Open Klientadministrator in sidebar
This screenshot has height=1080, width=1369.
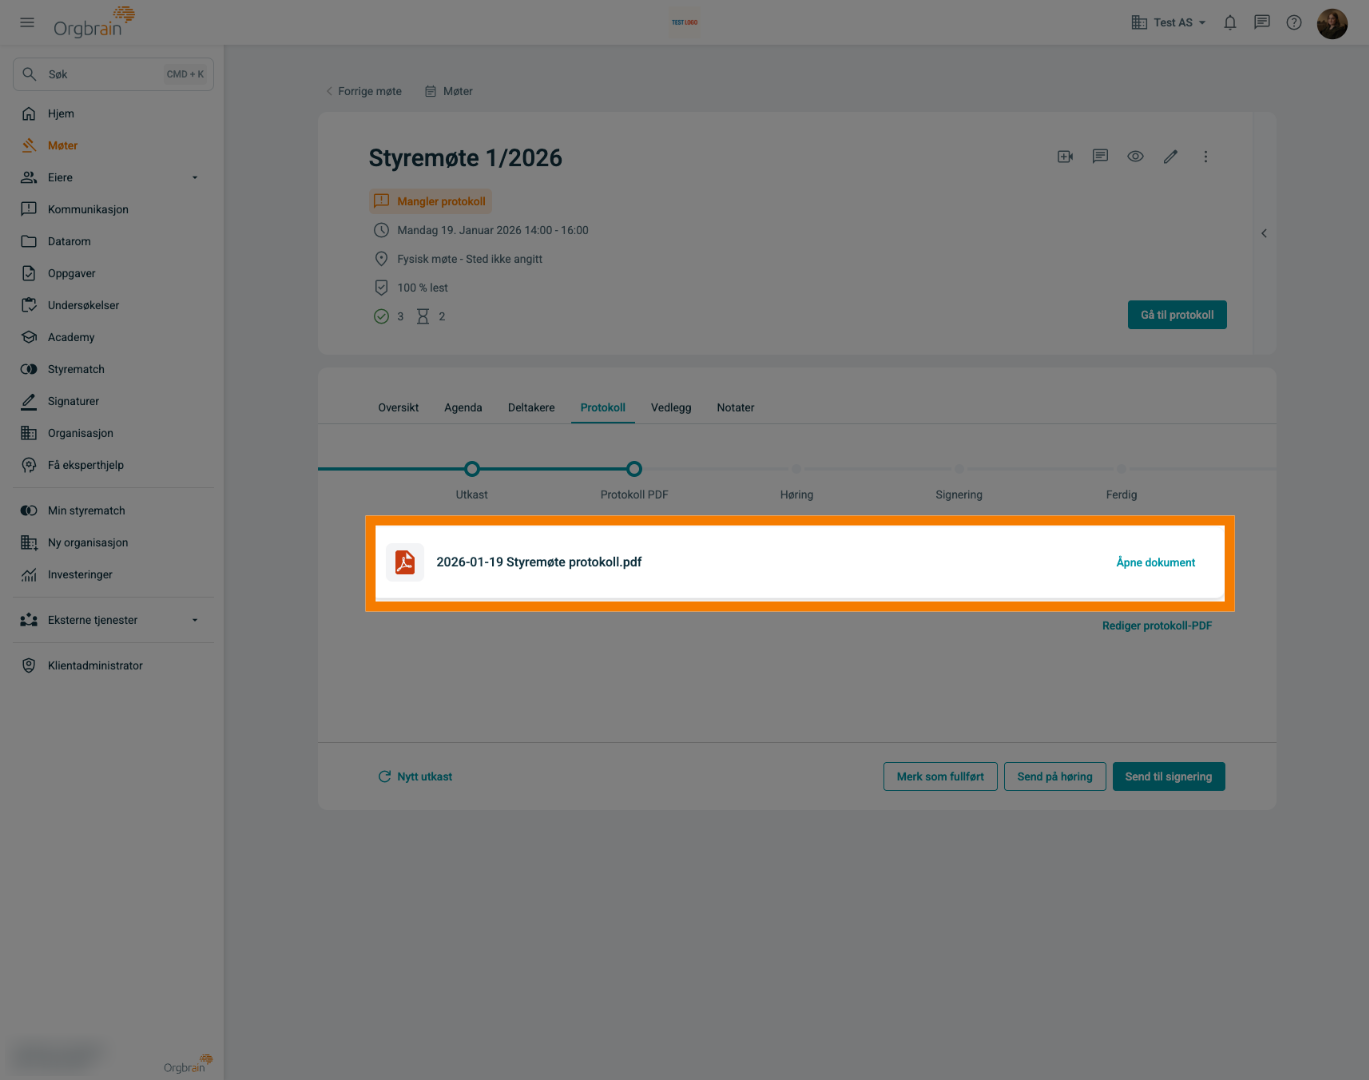[x=95, y=666]
